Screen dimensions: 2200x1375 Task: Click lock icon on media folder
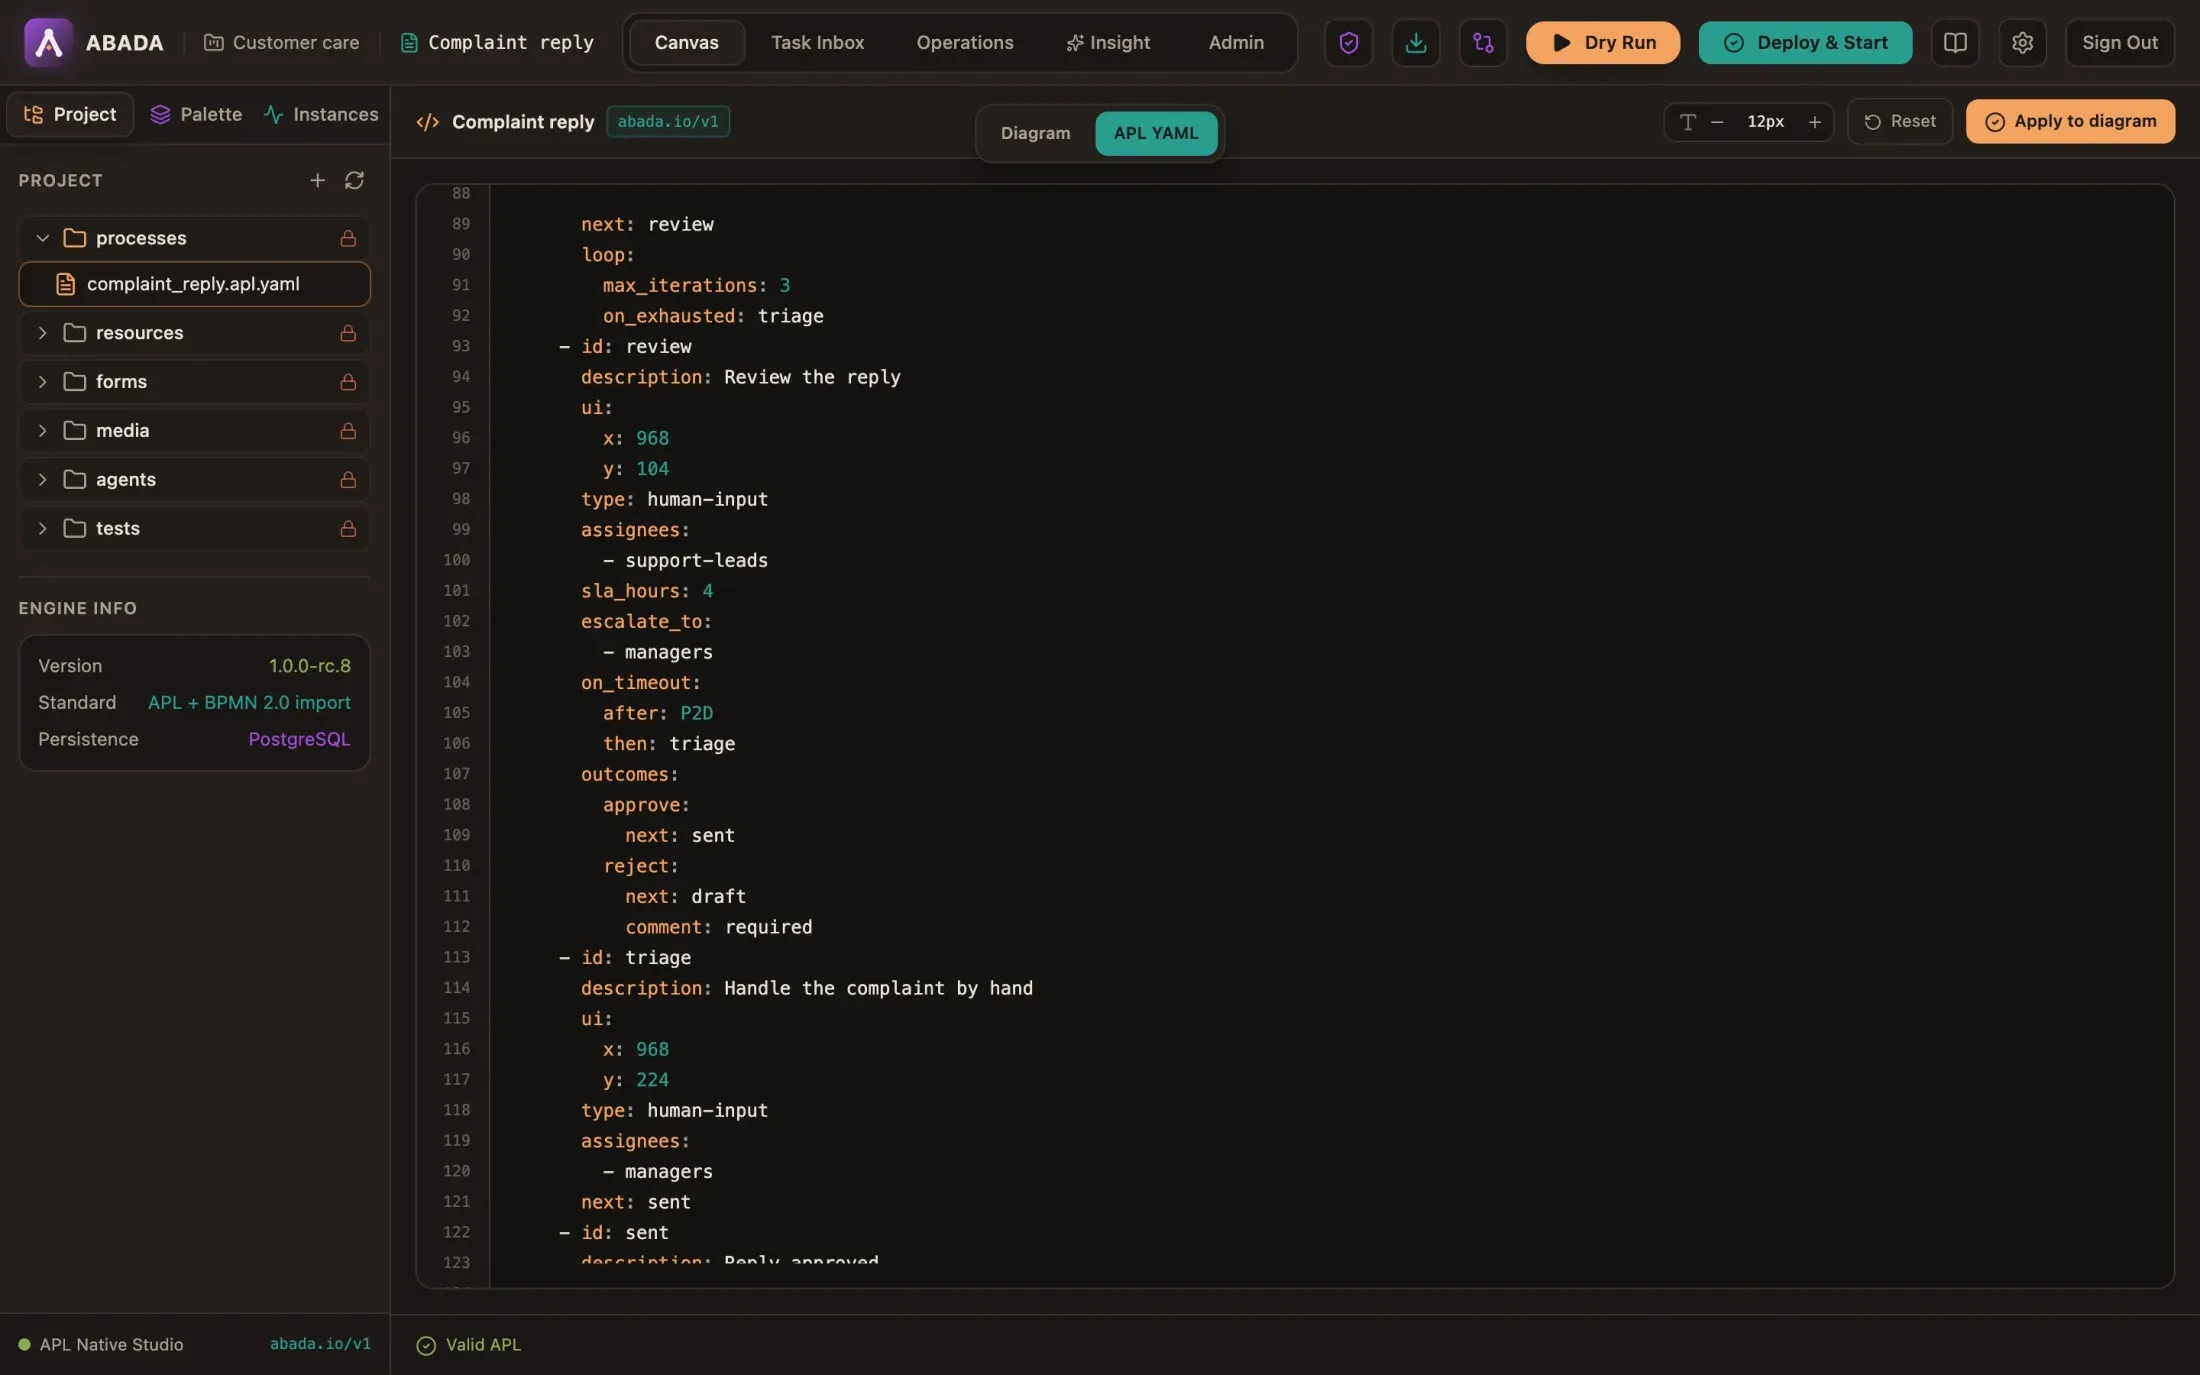[x=347, y=431]
